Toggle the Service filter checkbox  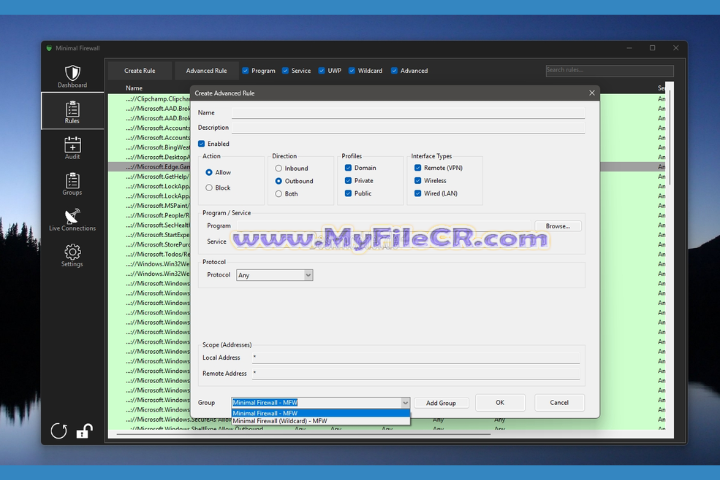tap(285, 70)
